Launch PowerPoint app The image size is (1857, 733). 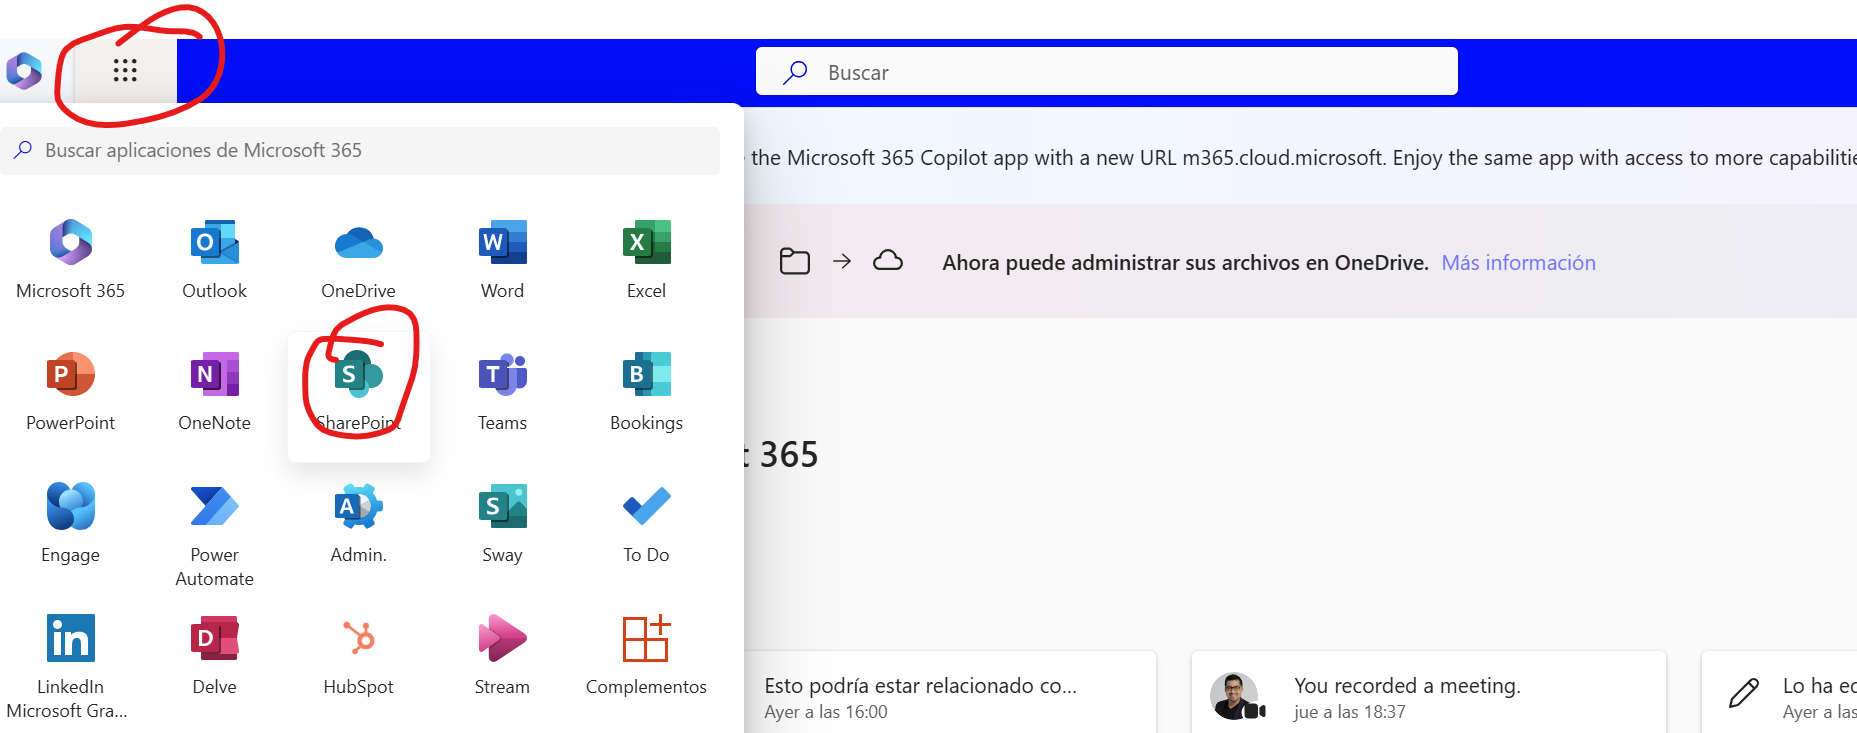click(x=71, y=392)
